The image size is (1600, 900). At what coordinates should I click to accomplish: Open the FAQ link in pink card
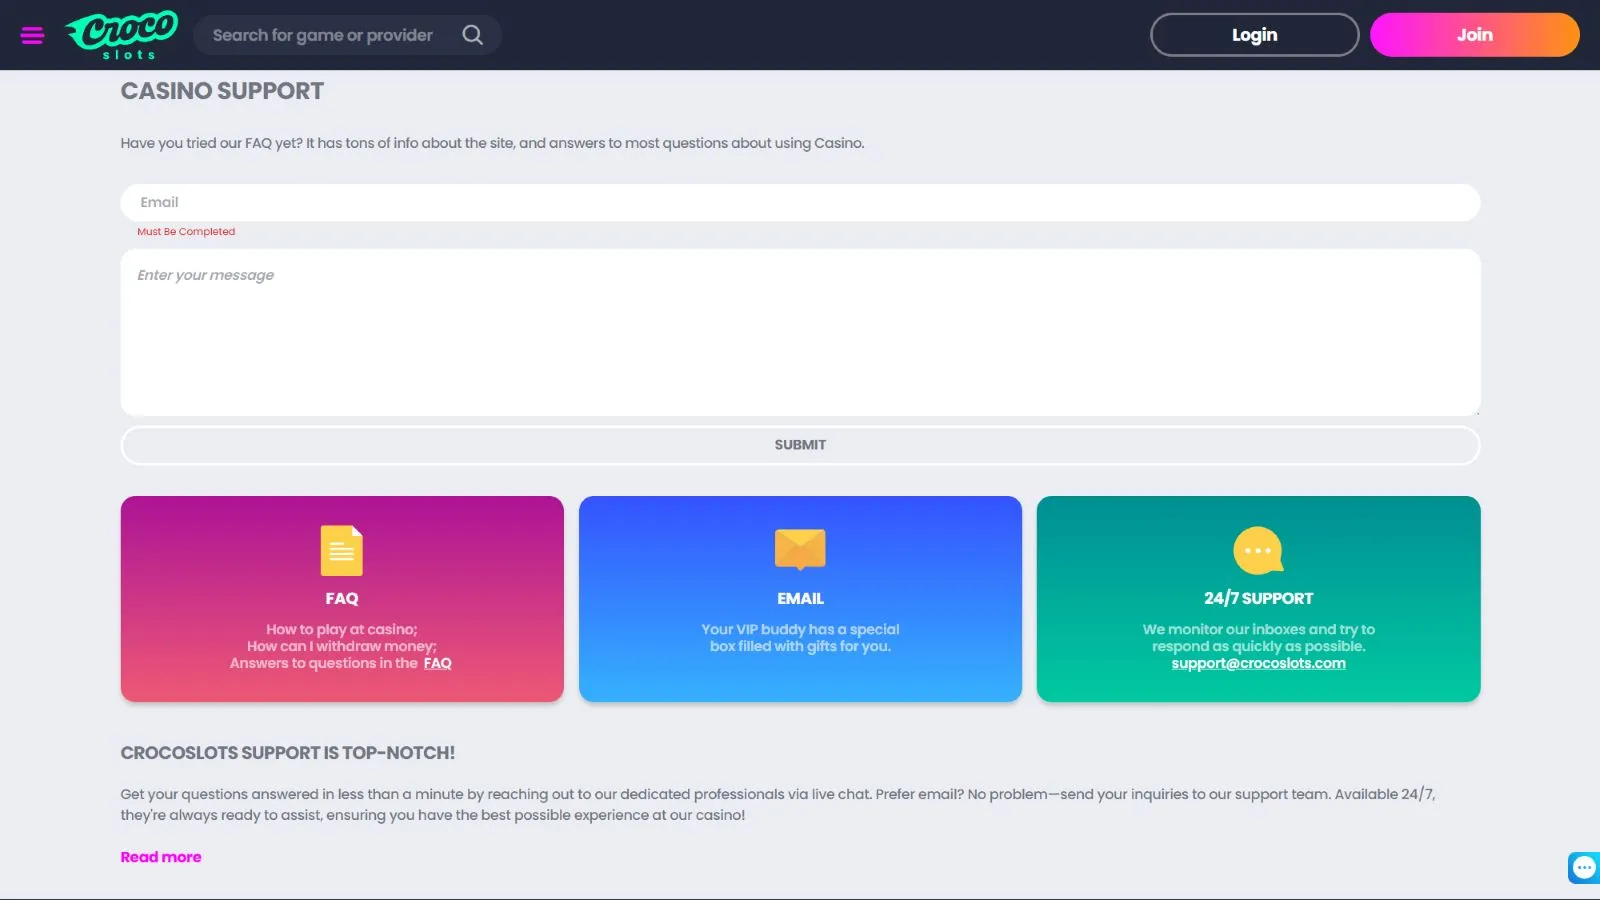click(437, 663)
